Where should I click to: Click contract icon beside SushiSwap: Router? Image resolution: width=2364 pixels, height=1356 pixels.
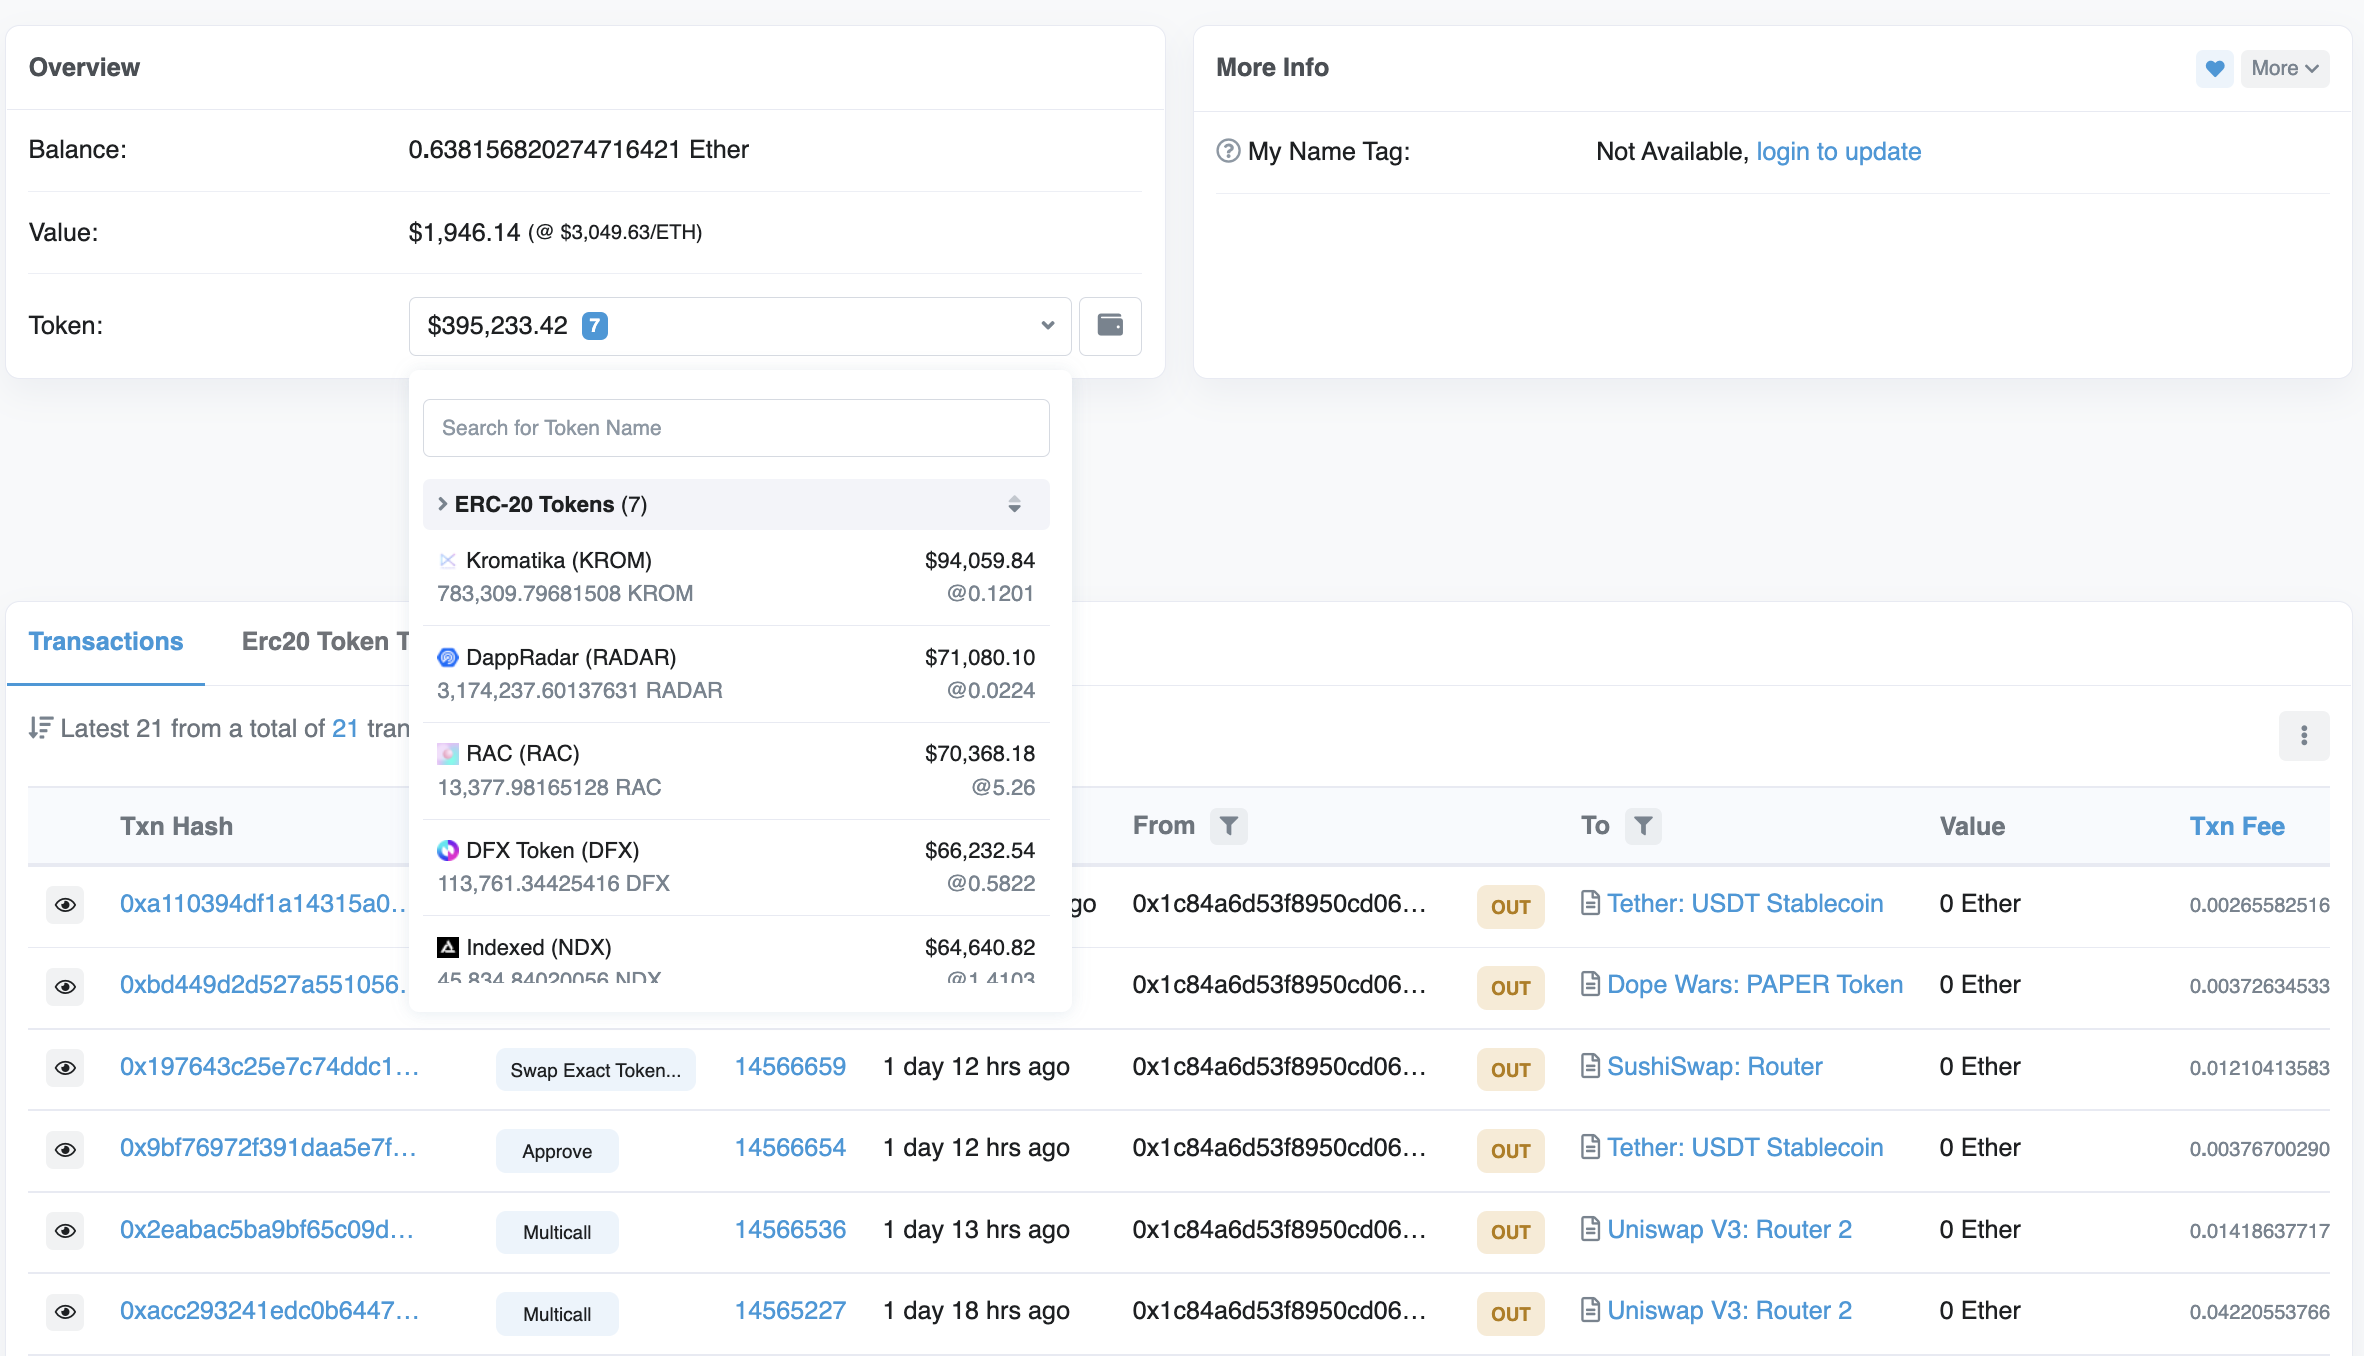[1590, 1066]
